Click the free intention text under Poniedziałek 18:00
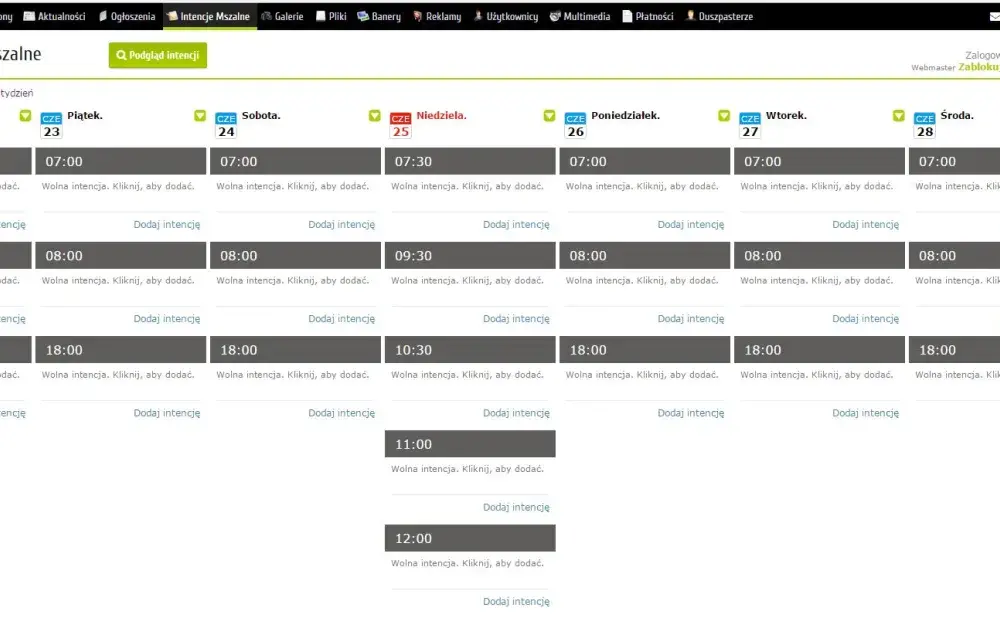Screen dimensions: 1000x618 tap(642, 375)
